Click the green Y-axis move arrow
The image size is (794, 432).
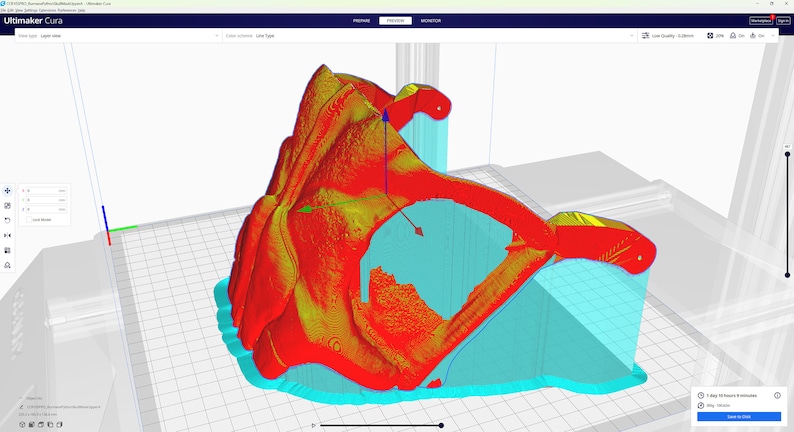303,209
